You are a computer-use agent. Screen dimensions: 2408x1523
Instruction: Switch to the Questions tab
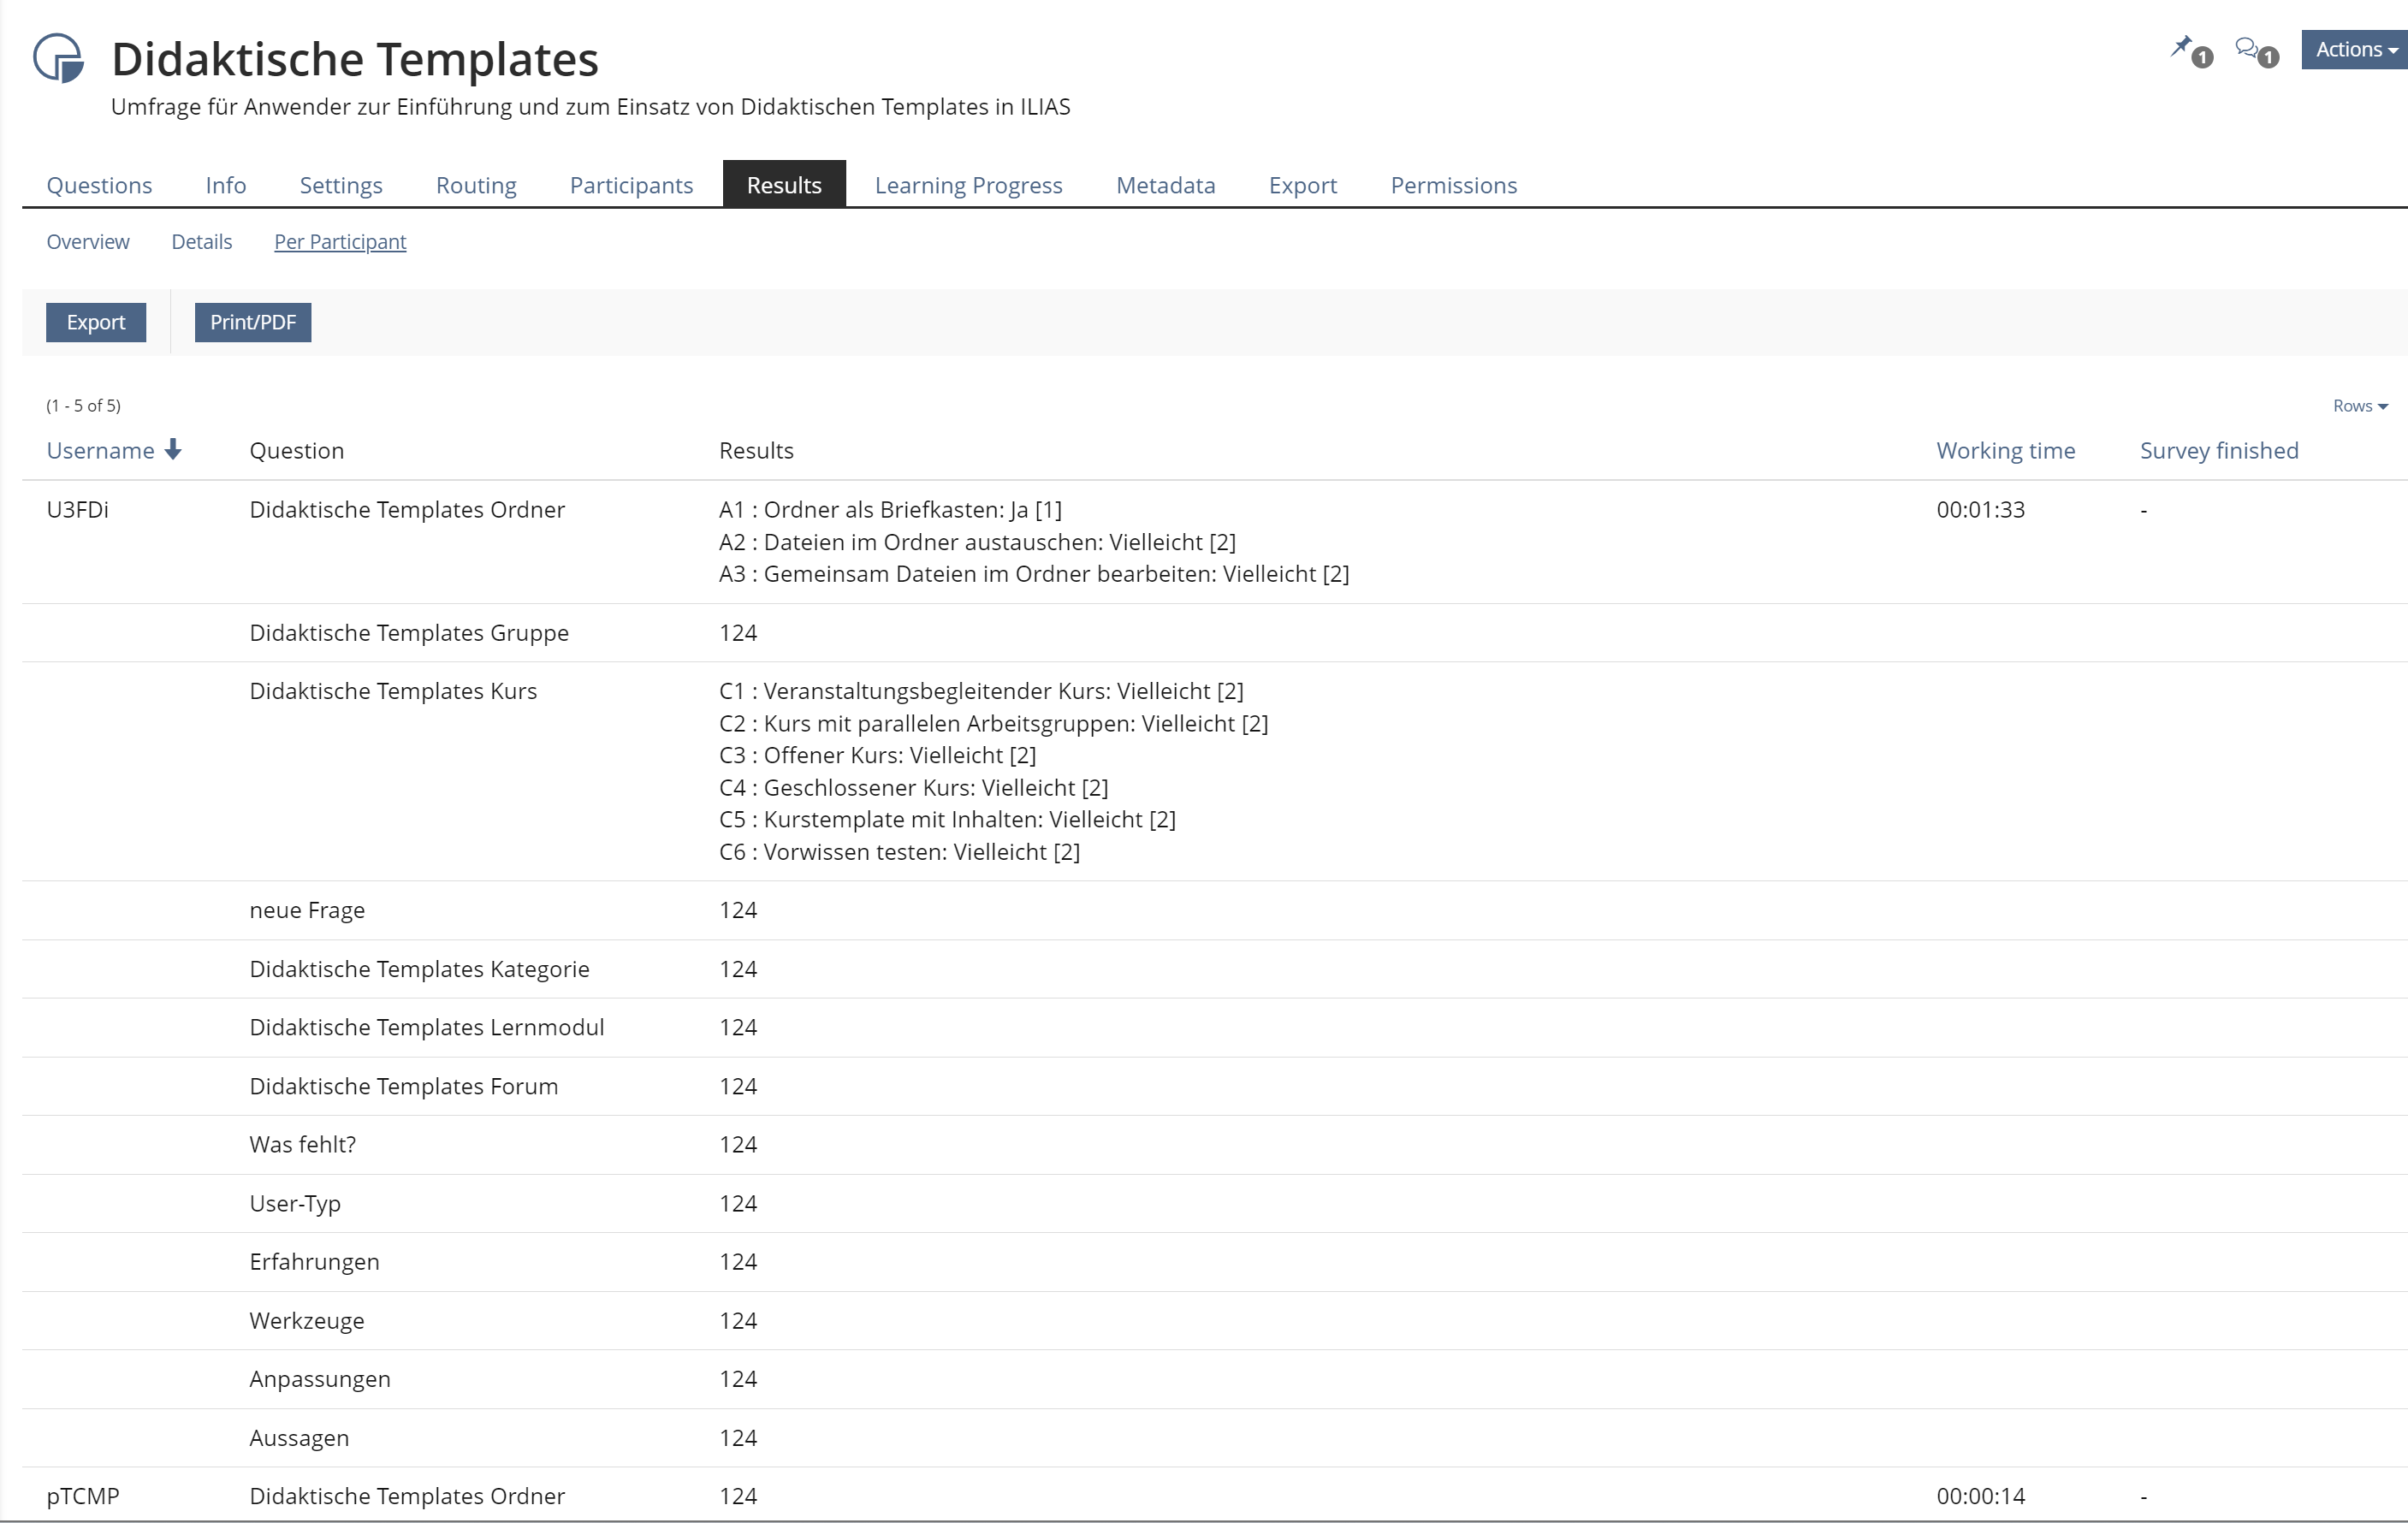click(99, 185)
